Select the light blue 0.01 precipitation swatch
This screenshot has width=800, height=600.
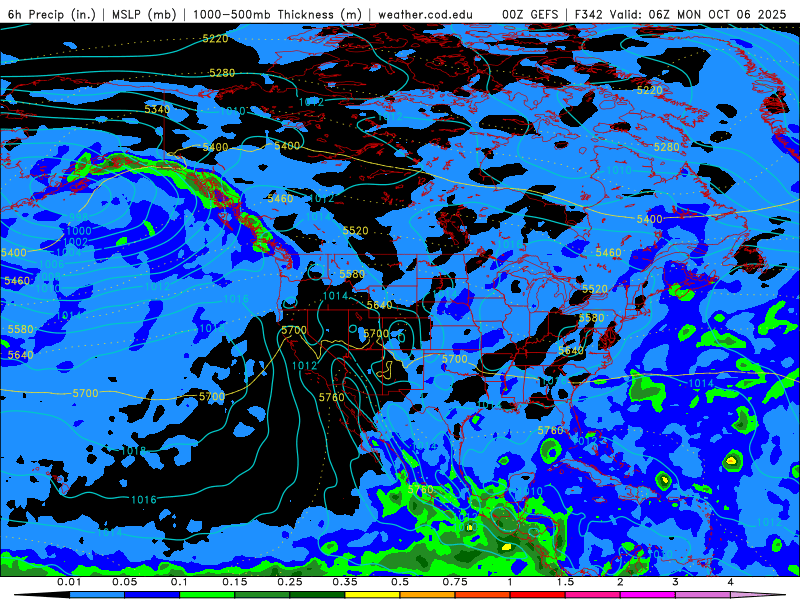[97, 595]
